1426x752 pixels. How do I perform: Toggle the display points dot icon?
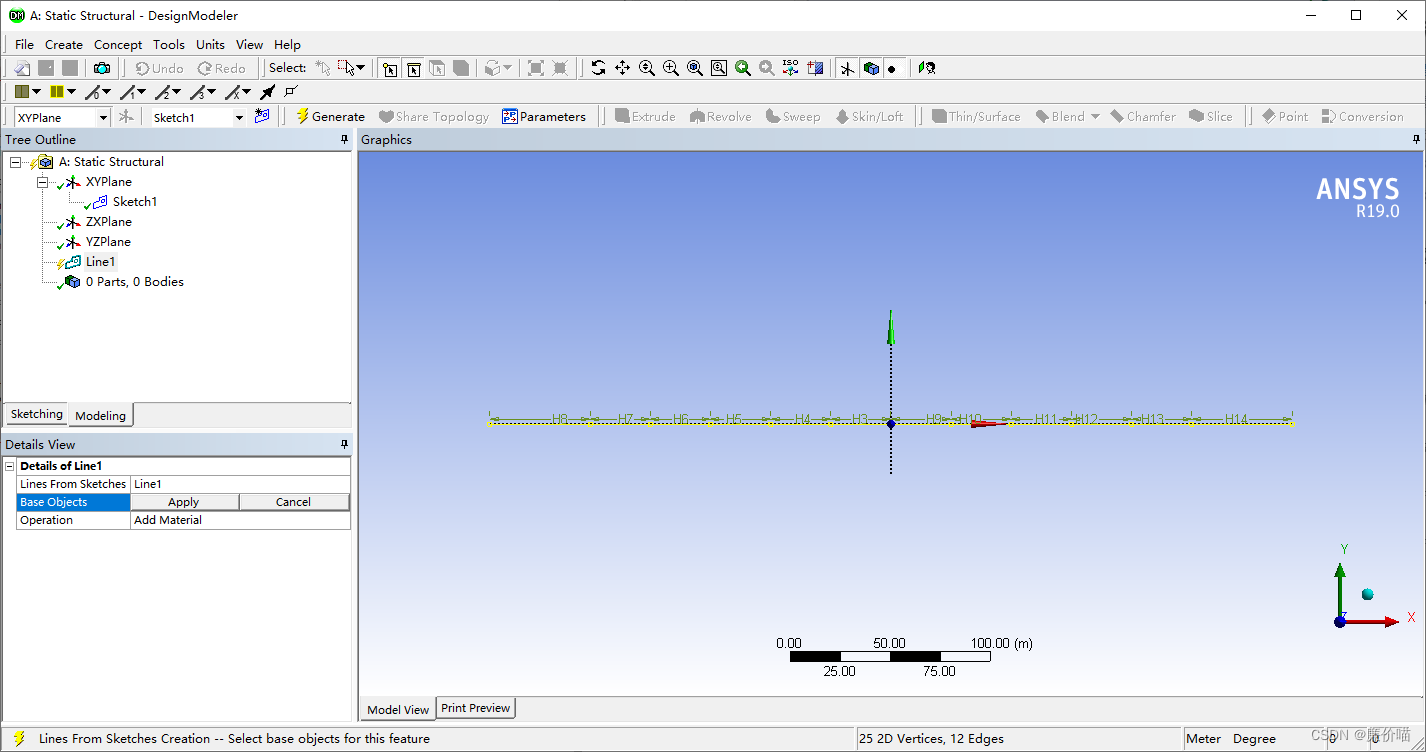coord(892,68)
